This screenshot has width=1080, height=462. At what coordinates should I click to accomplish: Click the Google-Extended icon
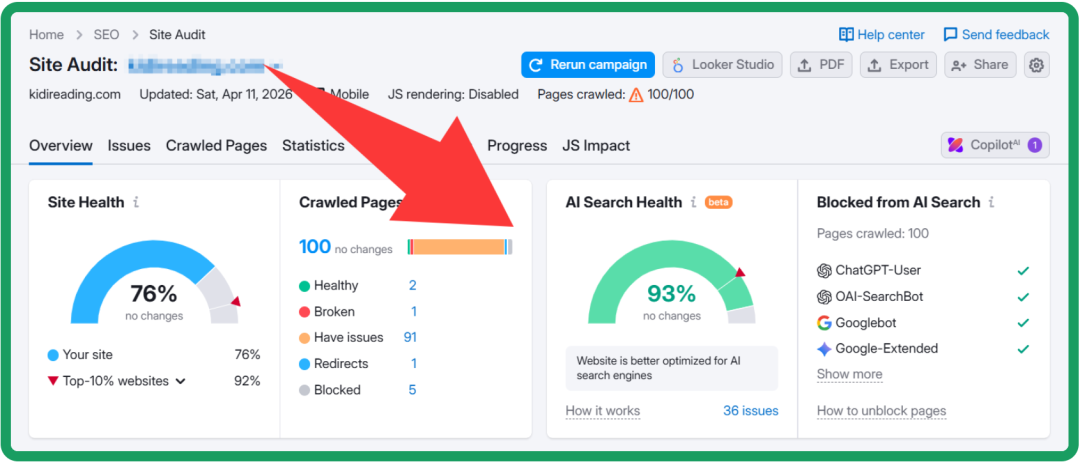[824, 348]
